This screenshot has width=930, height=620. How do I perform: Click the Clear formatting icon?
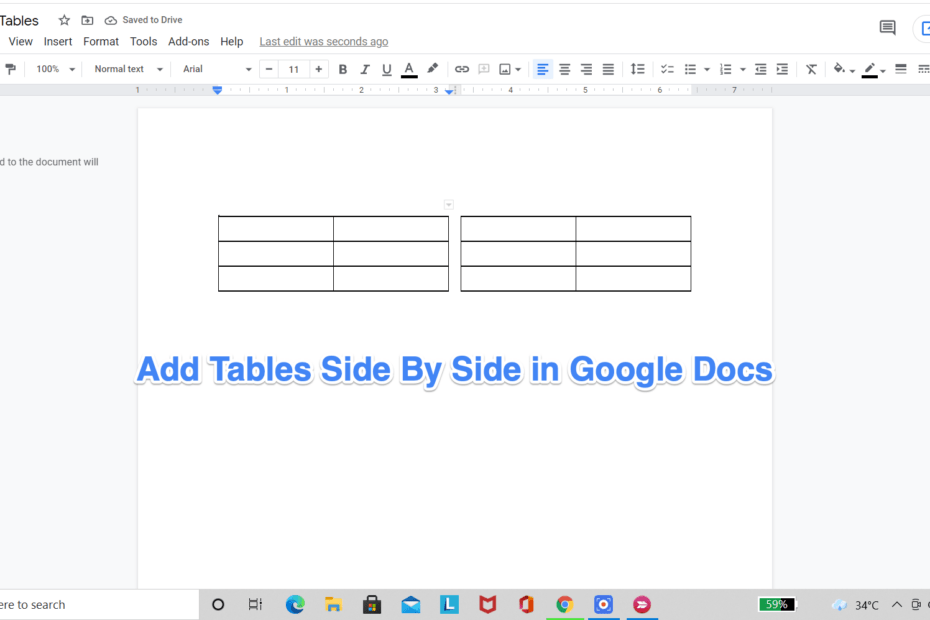(811, 69)
